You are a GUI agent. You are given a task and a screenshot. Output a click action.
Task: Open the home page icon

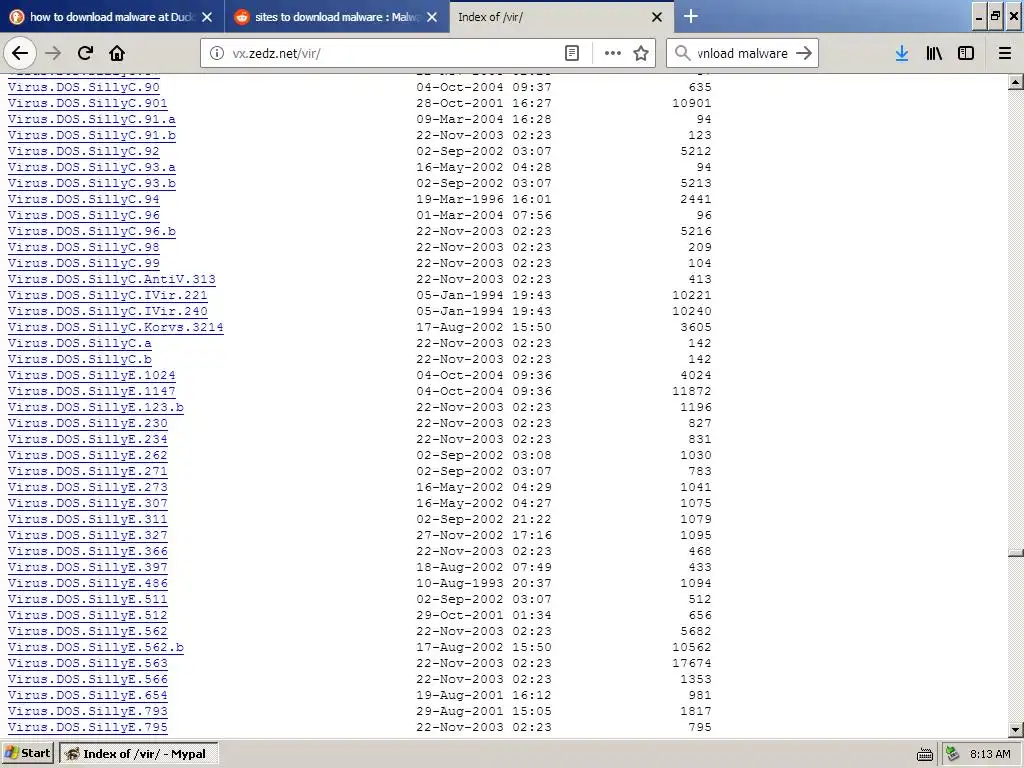click(x=117, y=53)
